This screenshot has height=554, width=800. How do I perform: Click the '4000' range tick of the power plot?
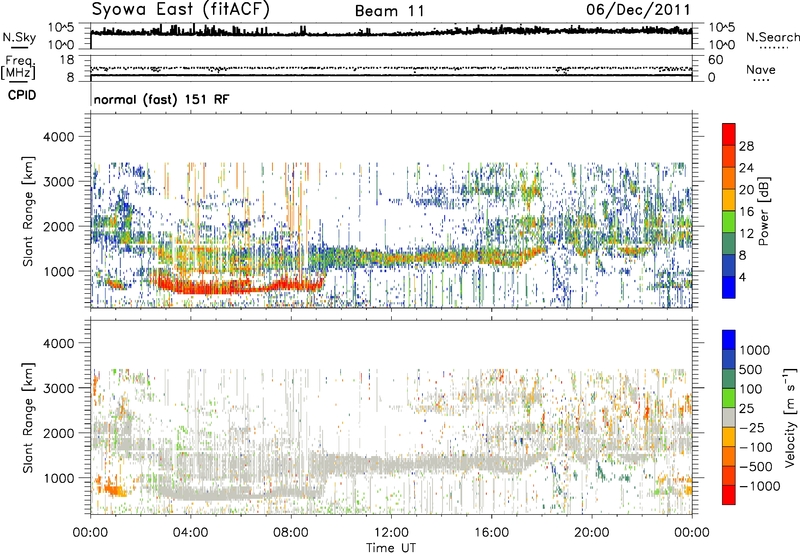[x=58, y=137]
